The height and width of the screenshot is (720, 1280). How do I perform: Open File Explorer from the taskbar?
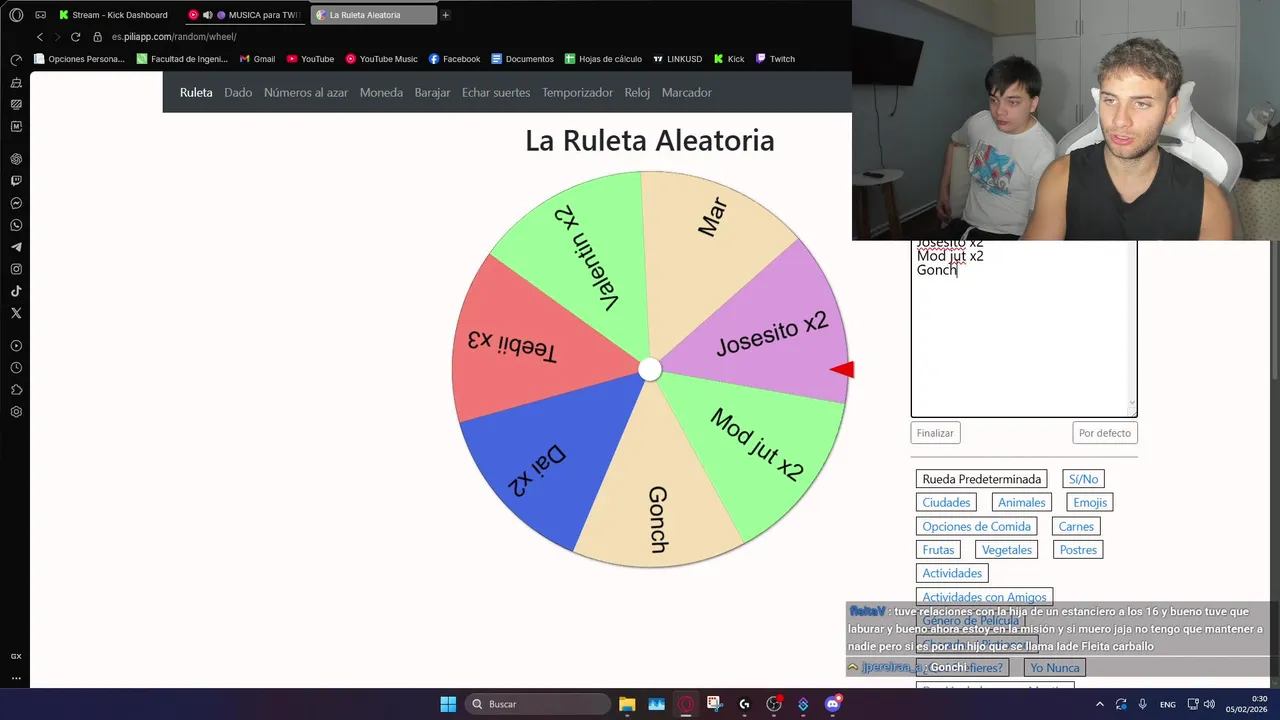click(x=627, y=704)
